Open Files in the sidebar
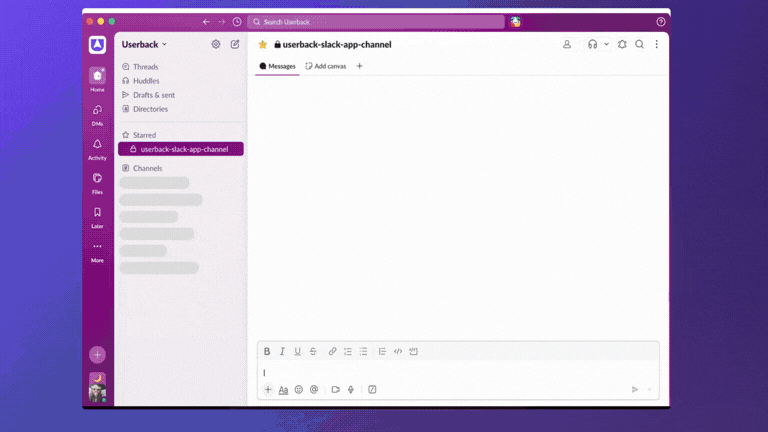 [x=97, y=184]
